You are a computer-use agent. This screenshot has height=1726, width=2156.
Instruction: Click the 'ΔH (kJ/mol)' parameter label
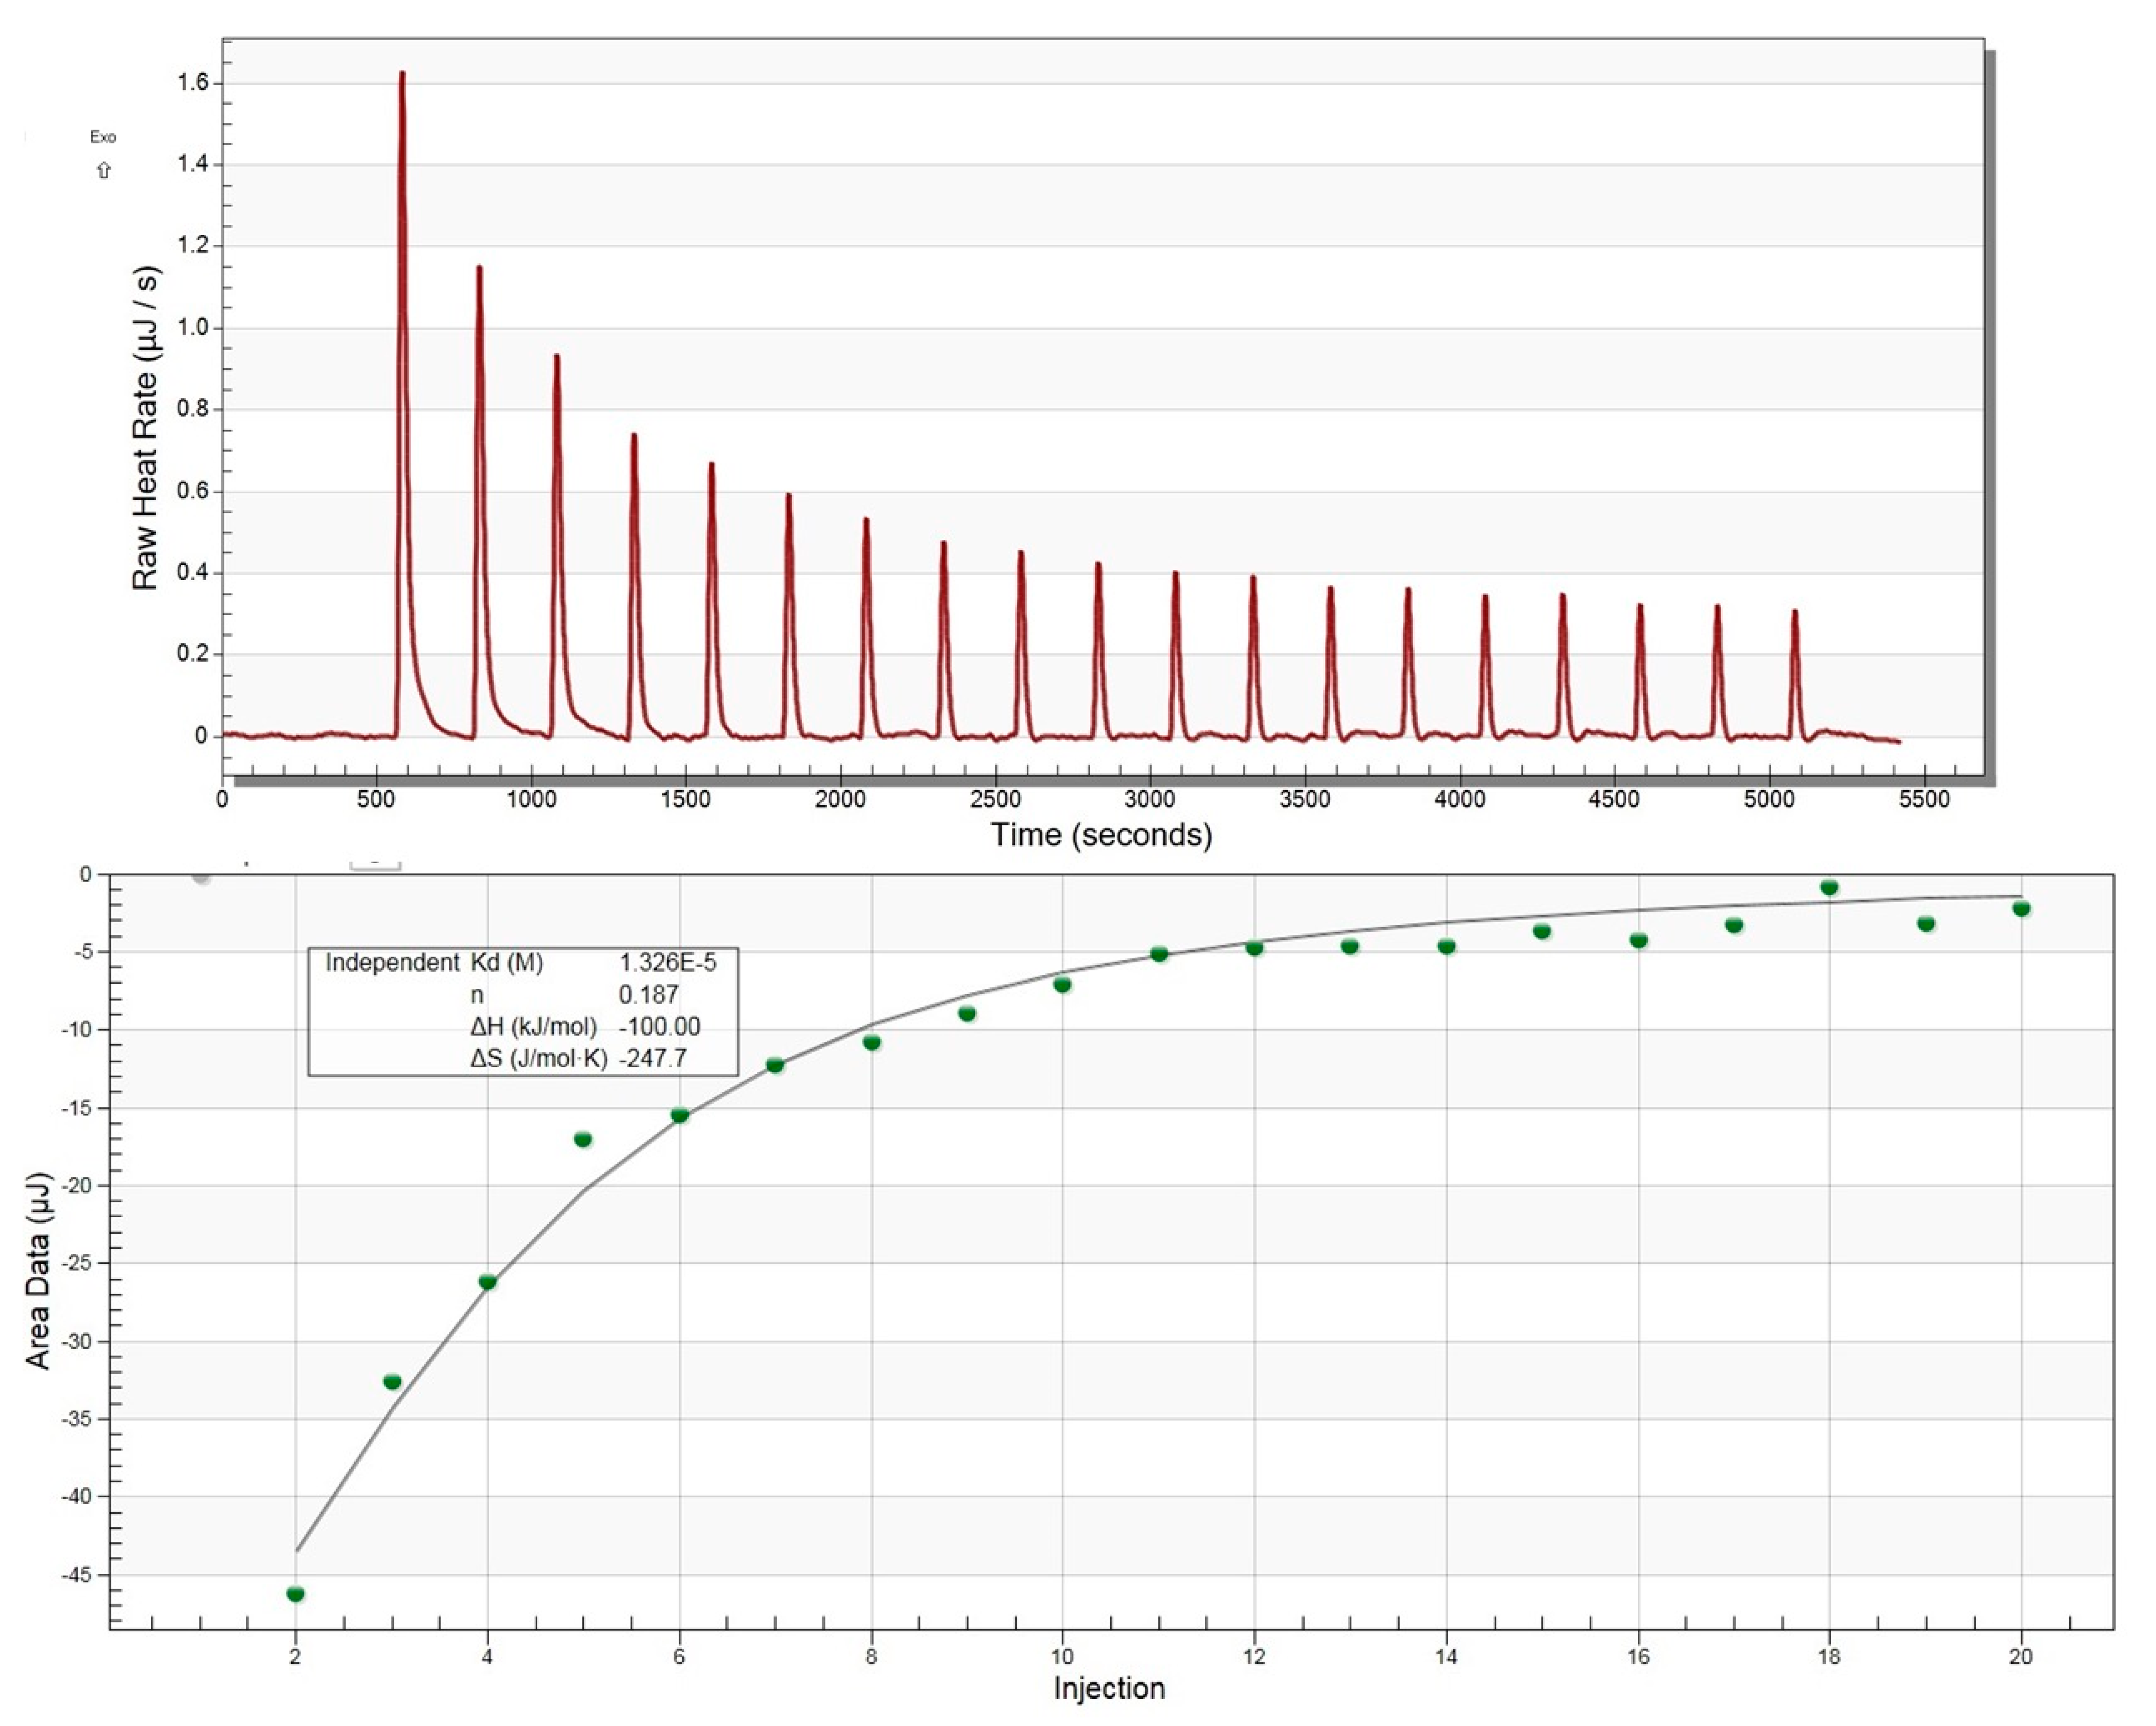point(534,1027)
